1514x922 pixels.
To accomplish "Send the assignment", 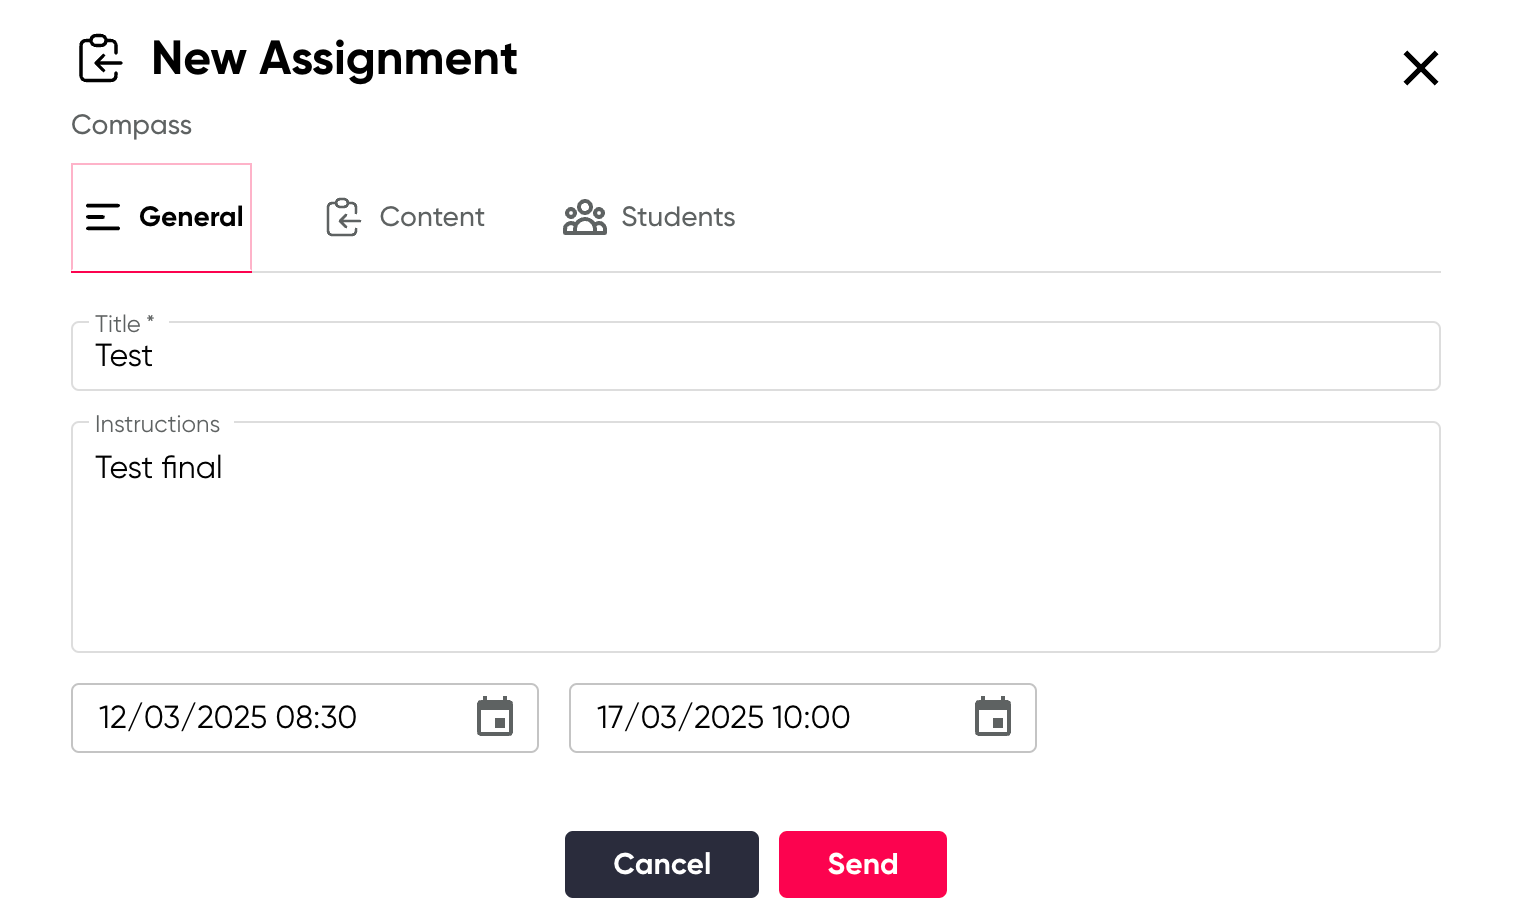I will point(862,864).
